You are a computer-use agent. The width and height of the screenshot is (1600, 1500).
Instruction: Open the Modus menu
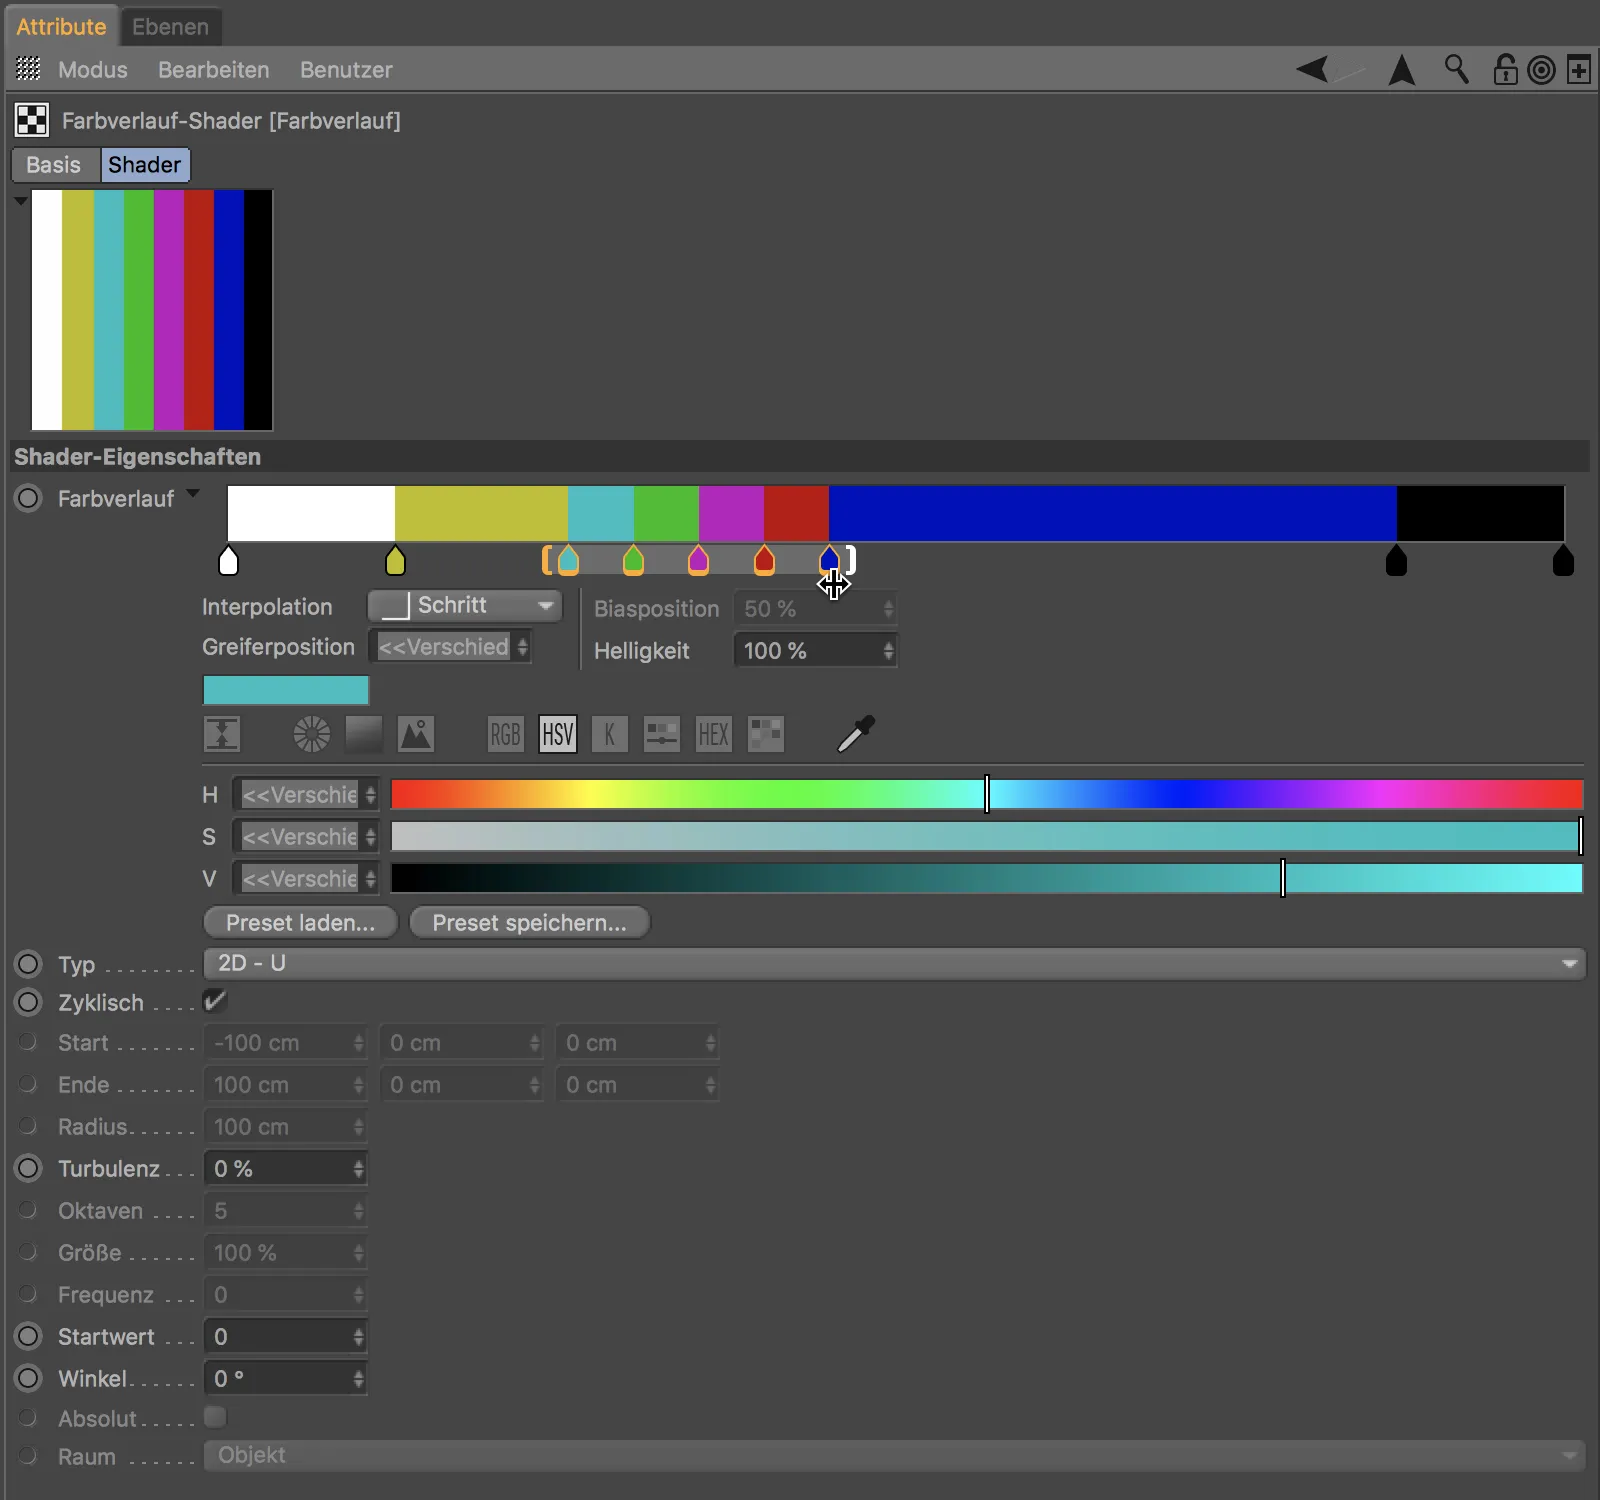pos(93,70)
